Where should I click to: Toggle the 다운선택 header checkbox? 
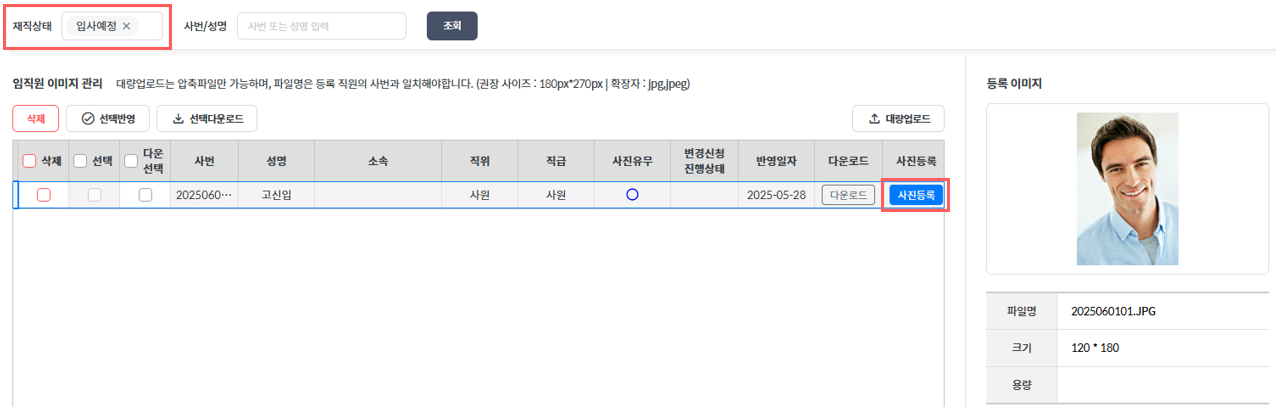[131, 160]
